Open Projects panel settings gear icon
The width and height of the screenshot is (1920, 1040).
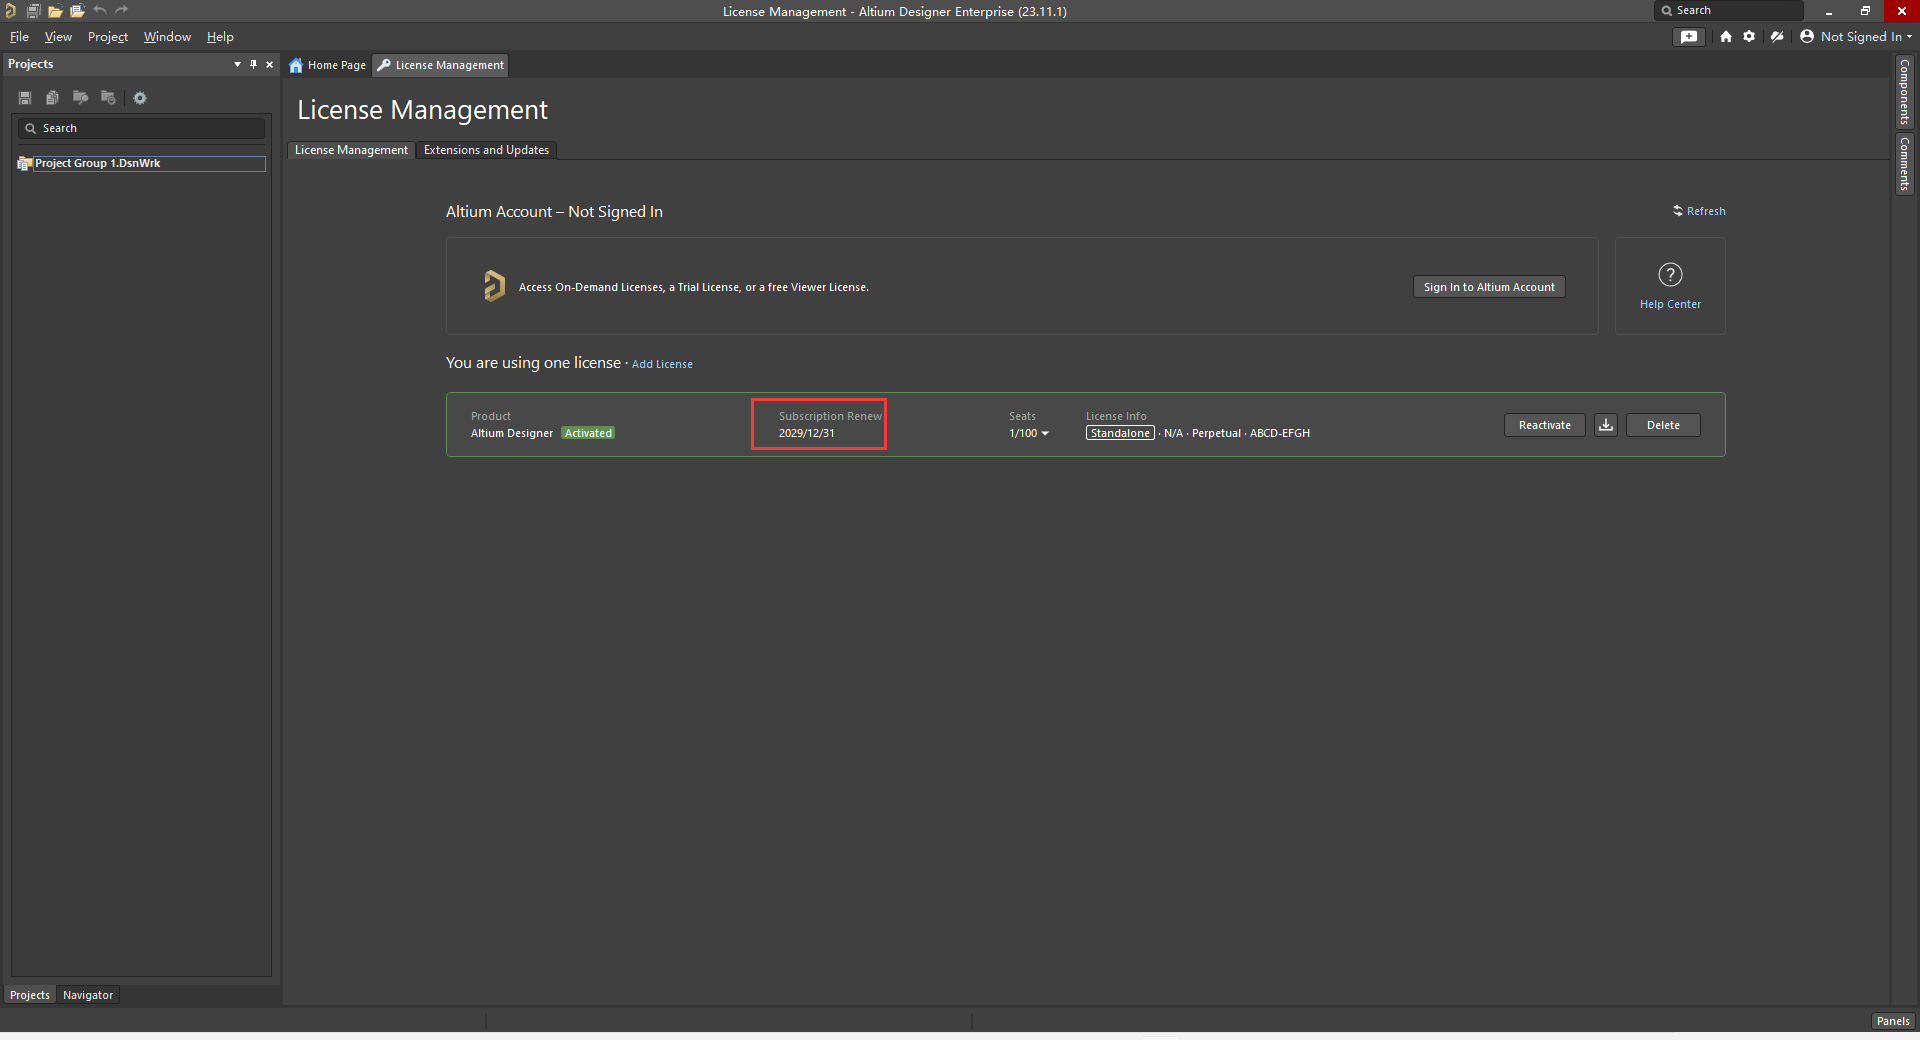pyautogui.click(x=140, y=98)
